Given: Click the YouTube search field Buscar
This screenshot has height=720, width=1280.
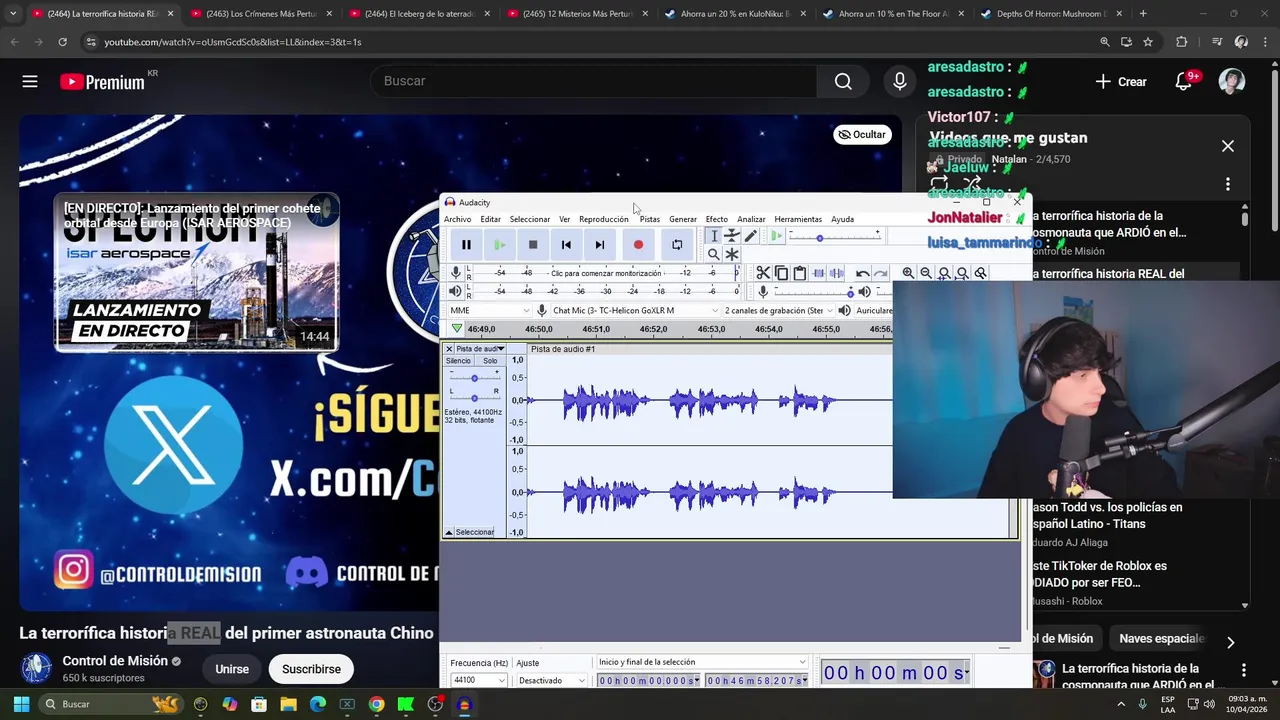Looking at the screenshot, I should click(x=594, y=81).
